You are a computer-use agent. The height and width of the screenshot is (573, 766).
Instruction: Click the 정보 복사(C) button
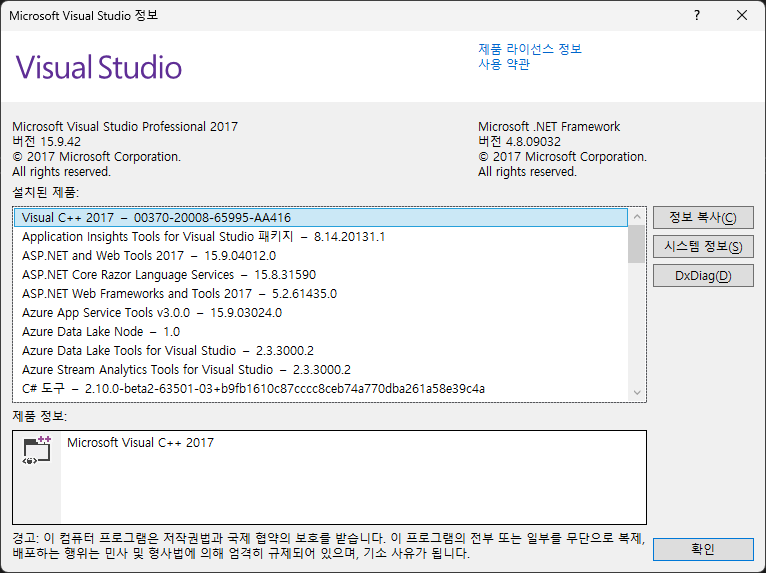pyautogui.click(x=703, y=217)
